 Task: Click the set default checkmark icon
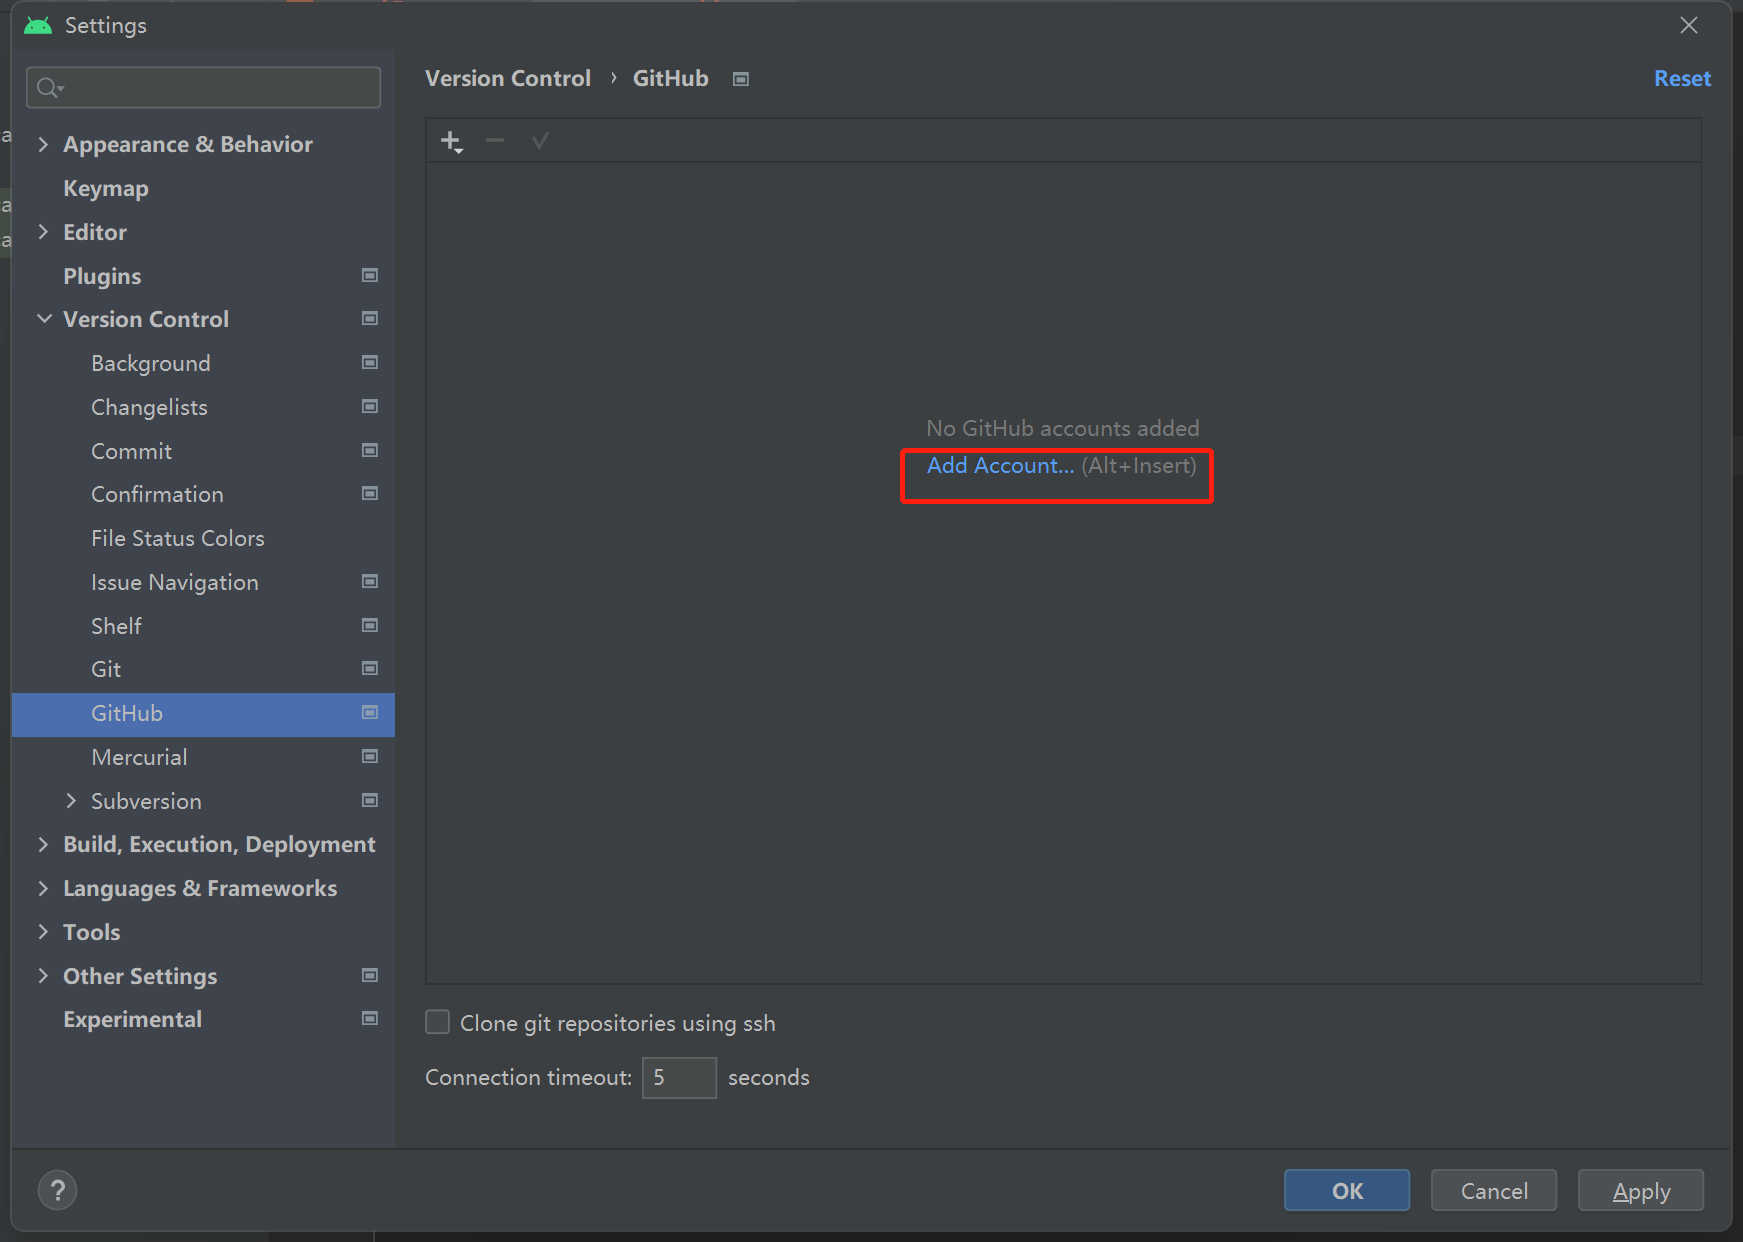540,141
